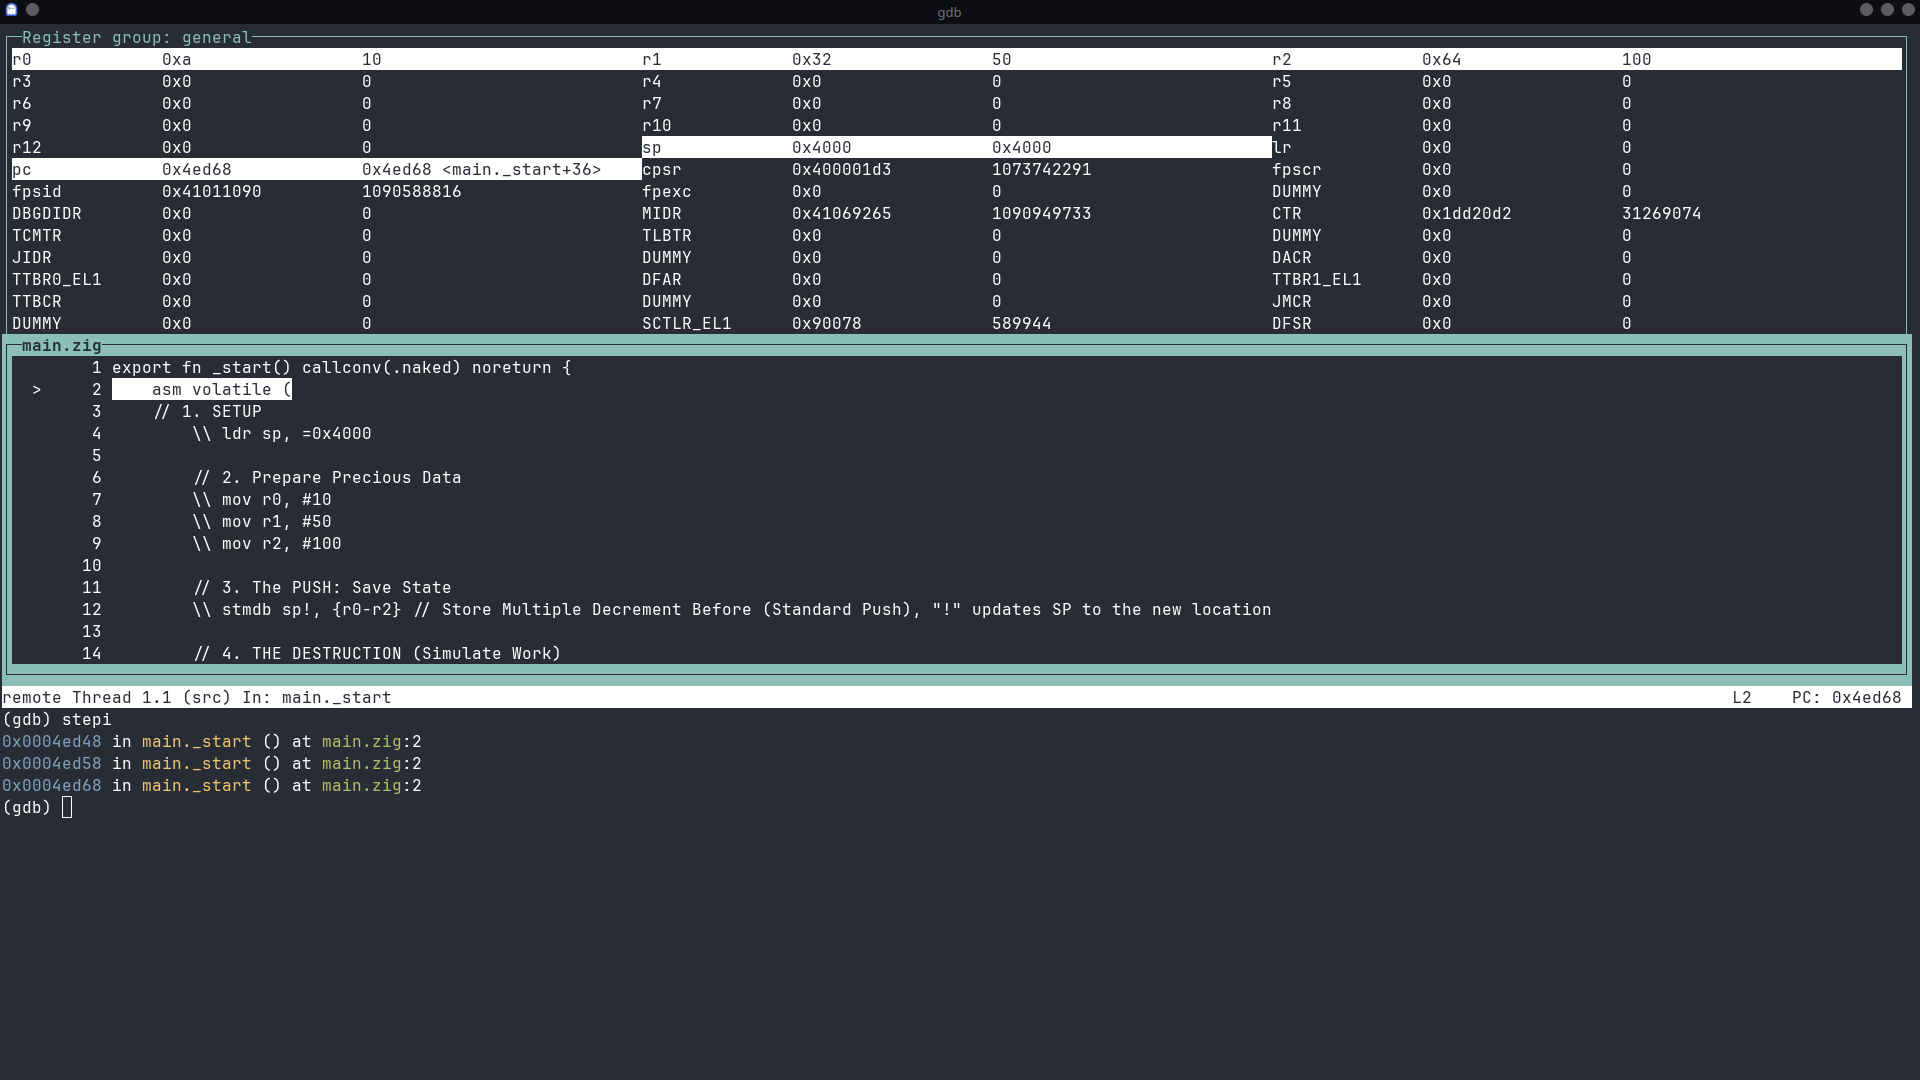Screen dimensions: 1920x1080
Task: Select the CTR register value 0x1dd20d2
Action: coord(1467,213)
